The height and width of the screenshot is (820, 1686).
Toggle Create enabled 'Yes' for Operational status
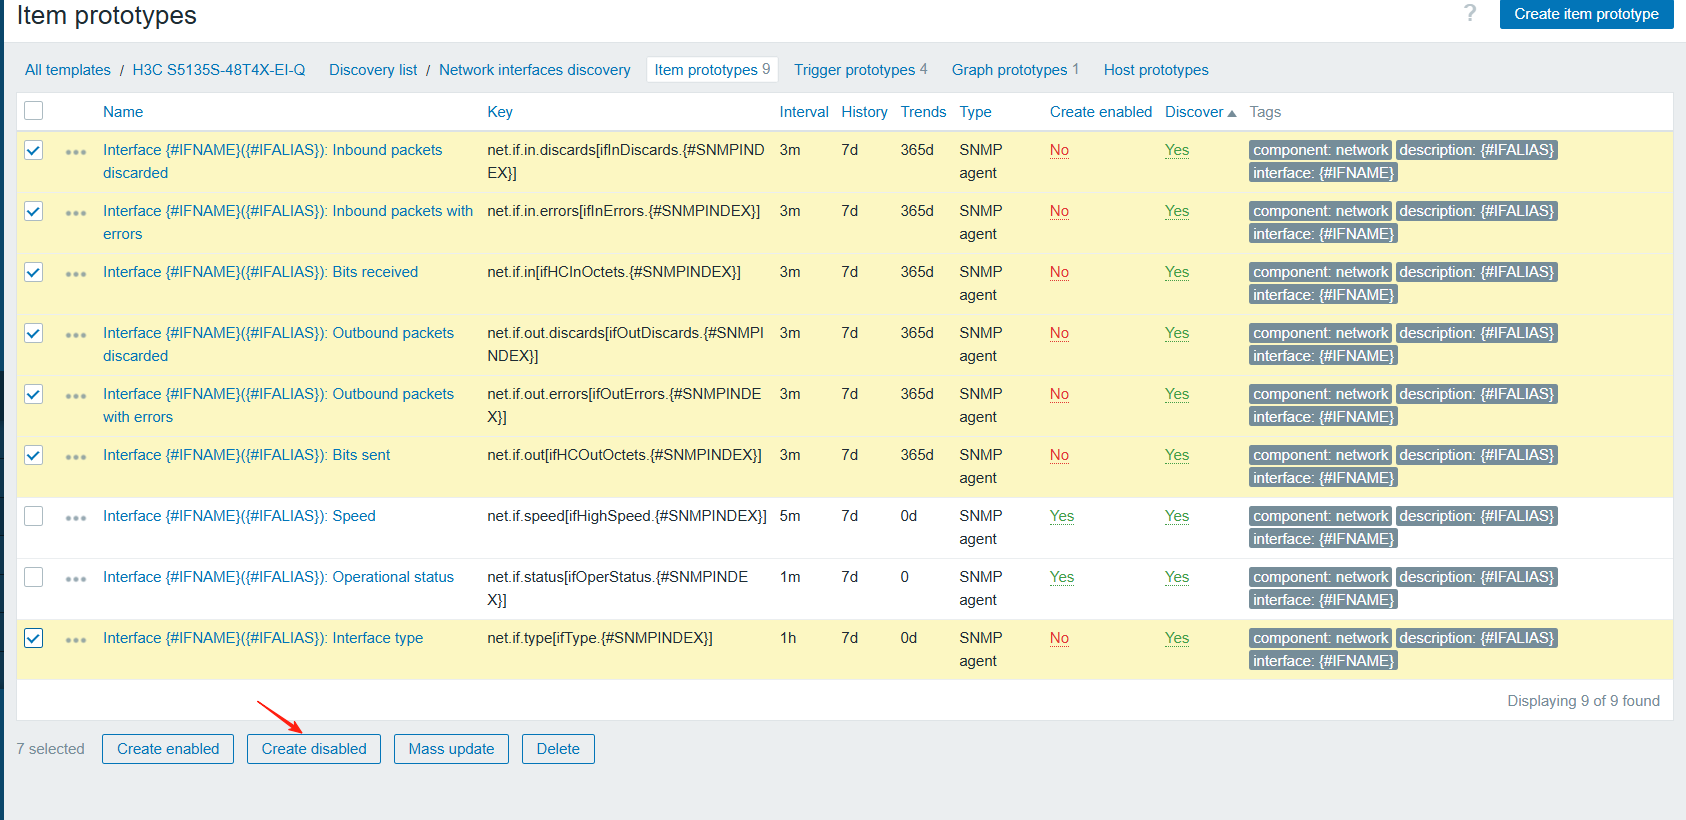click(x=1061, y=577)
